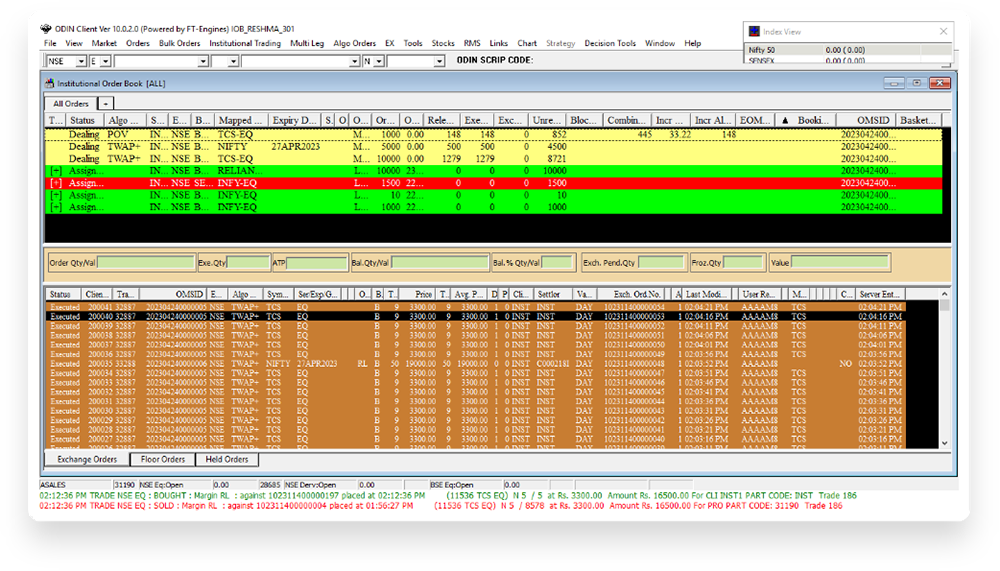Switch to the Floor Orders tab
This screenshot has height=571, width=1000.
click(x=163, y=459)
